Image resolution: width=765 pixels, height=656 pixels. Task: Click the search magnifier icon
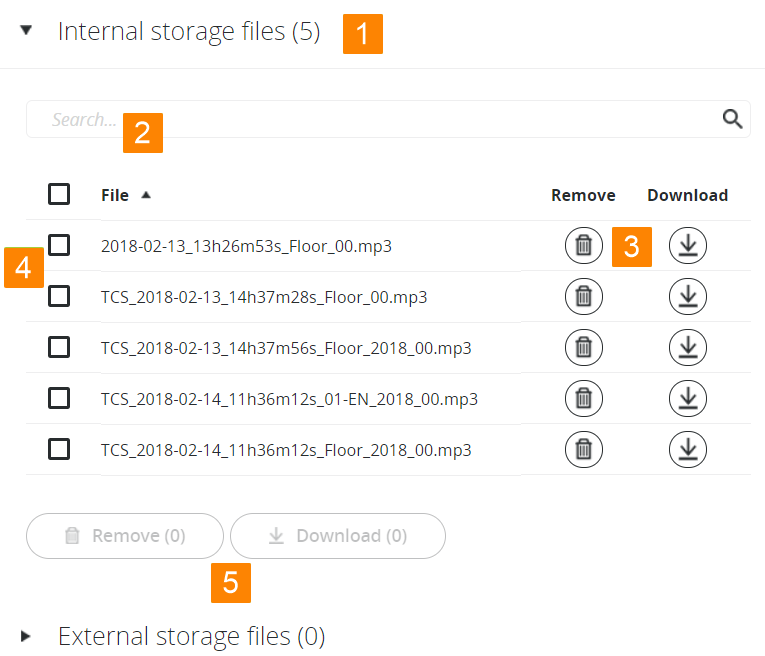pos(732,119)
